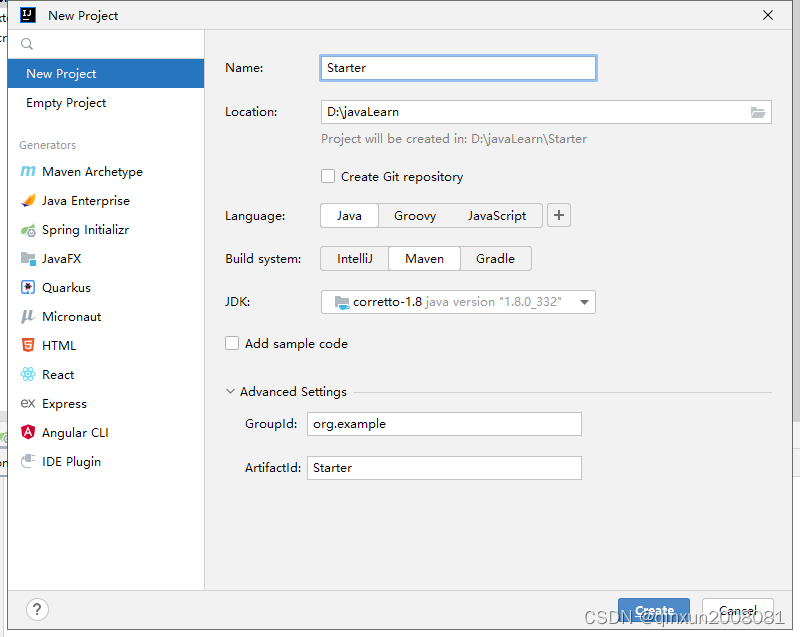Click the Spring Initializr leaf icon
800x637 pixels.
28,230
